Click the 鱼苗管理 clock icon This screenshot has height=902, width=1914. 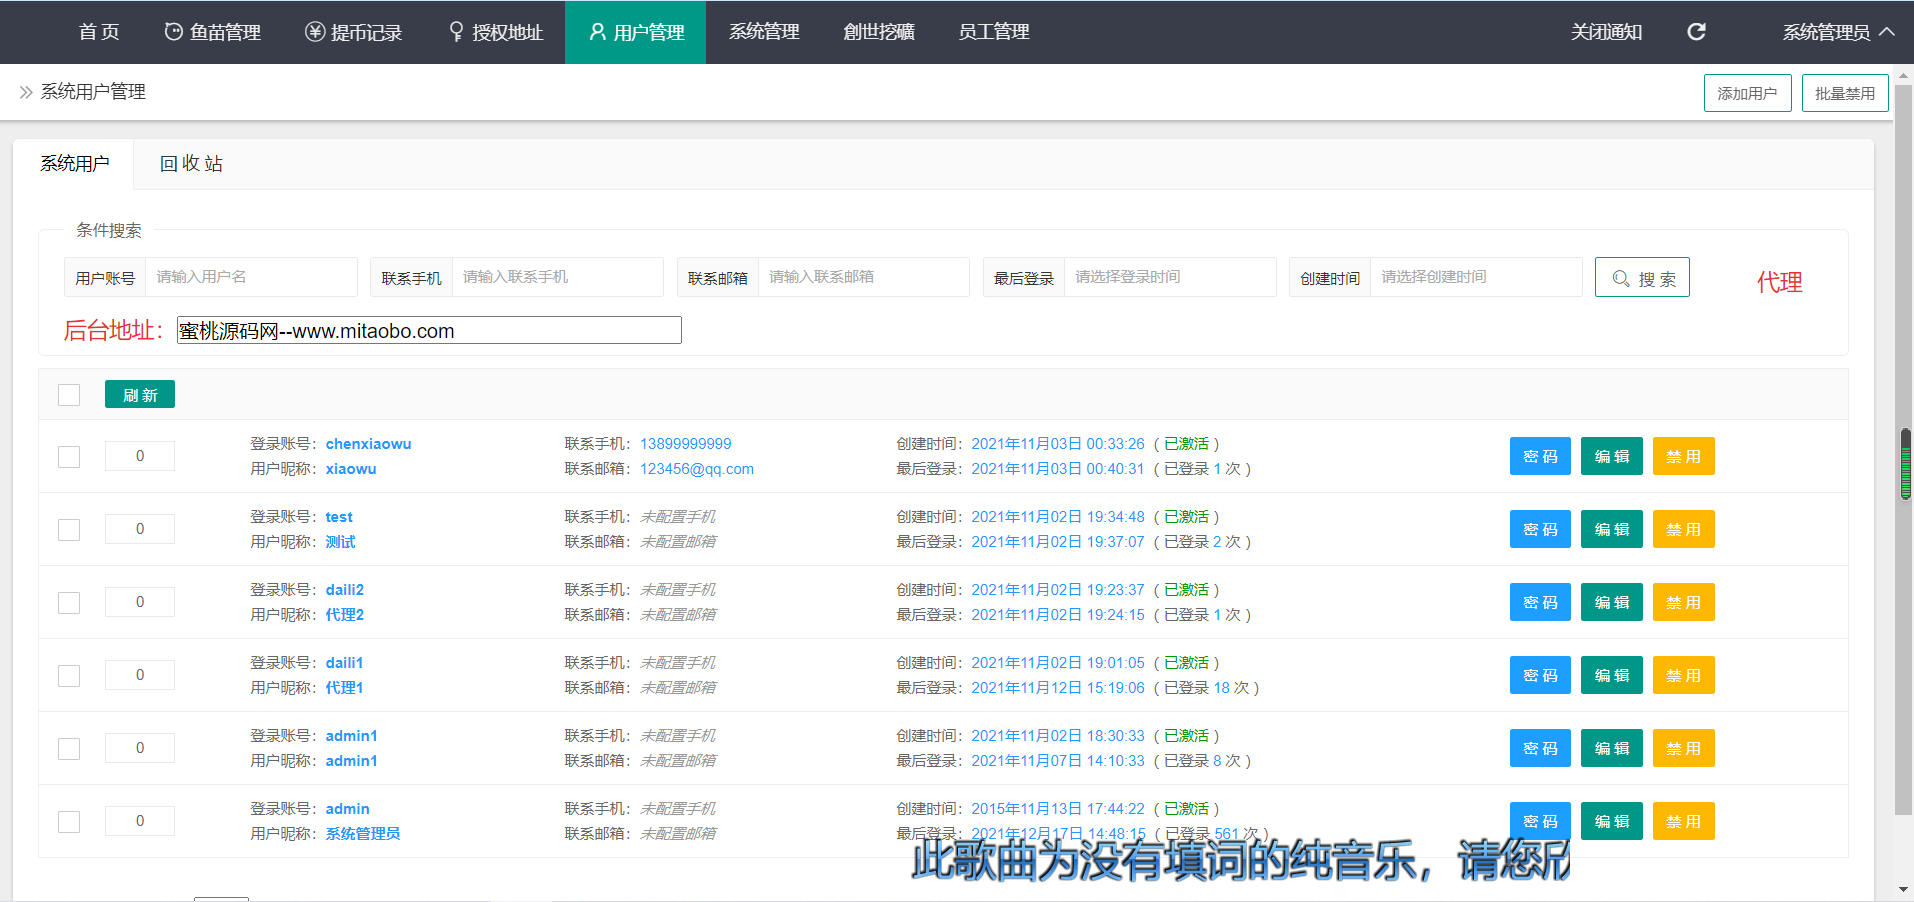pos(173,32)
